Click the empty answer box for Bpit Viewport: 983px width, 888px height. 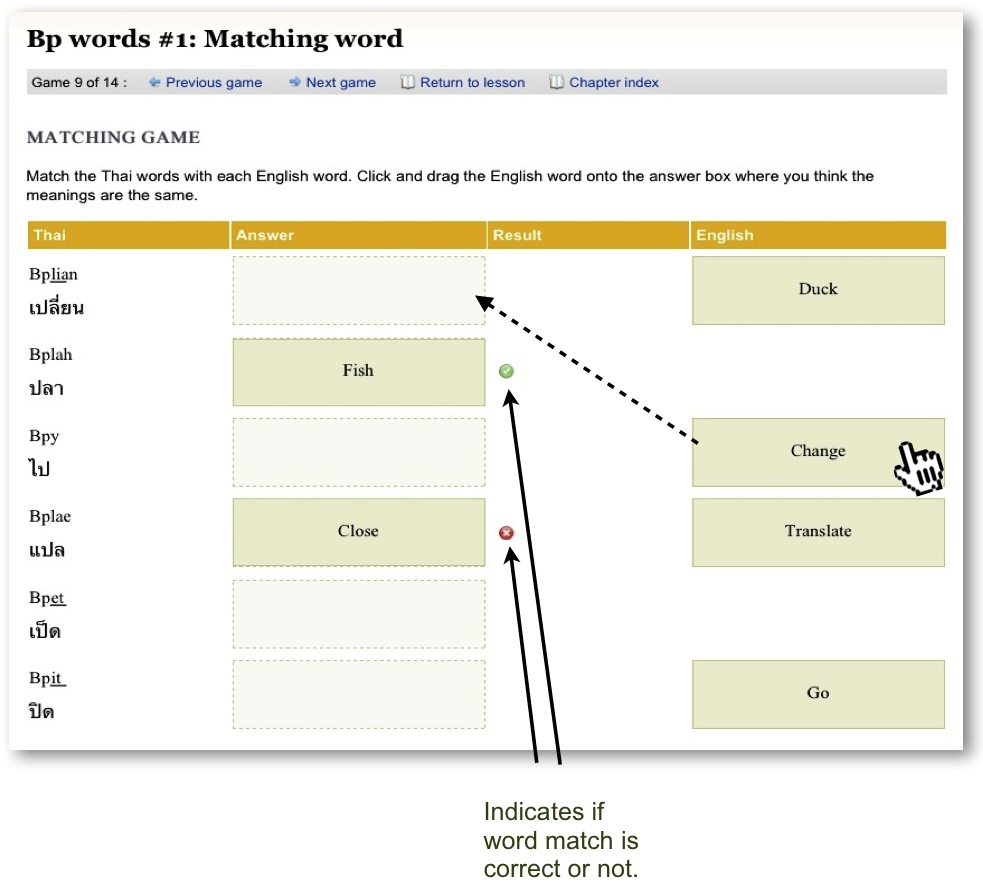(x=359, y=694)
